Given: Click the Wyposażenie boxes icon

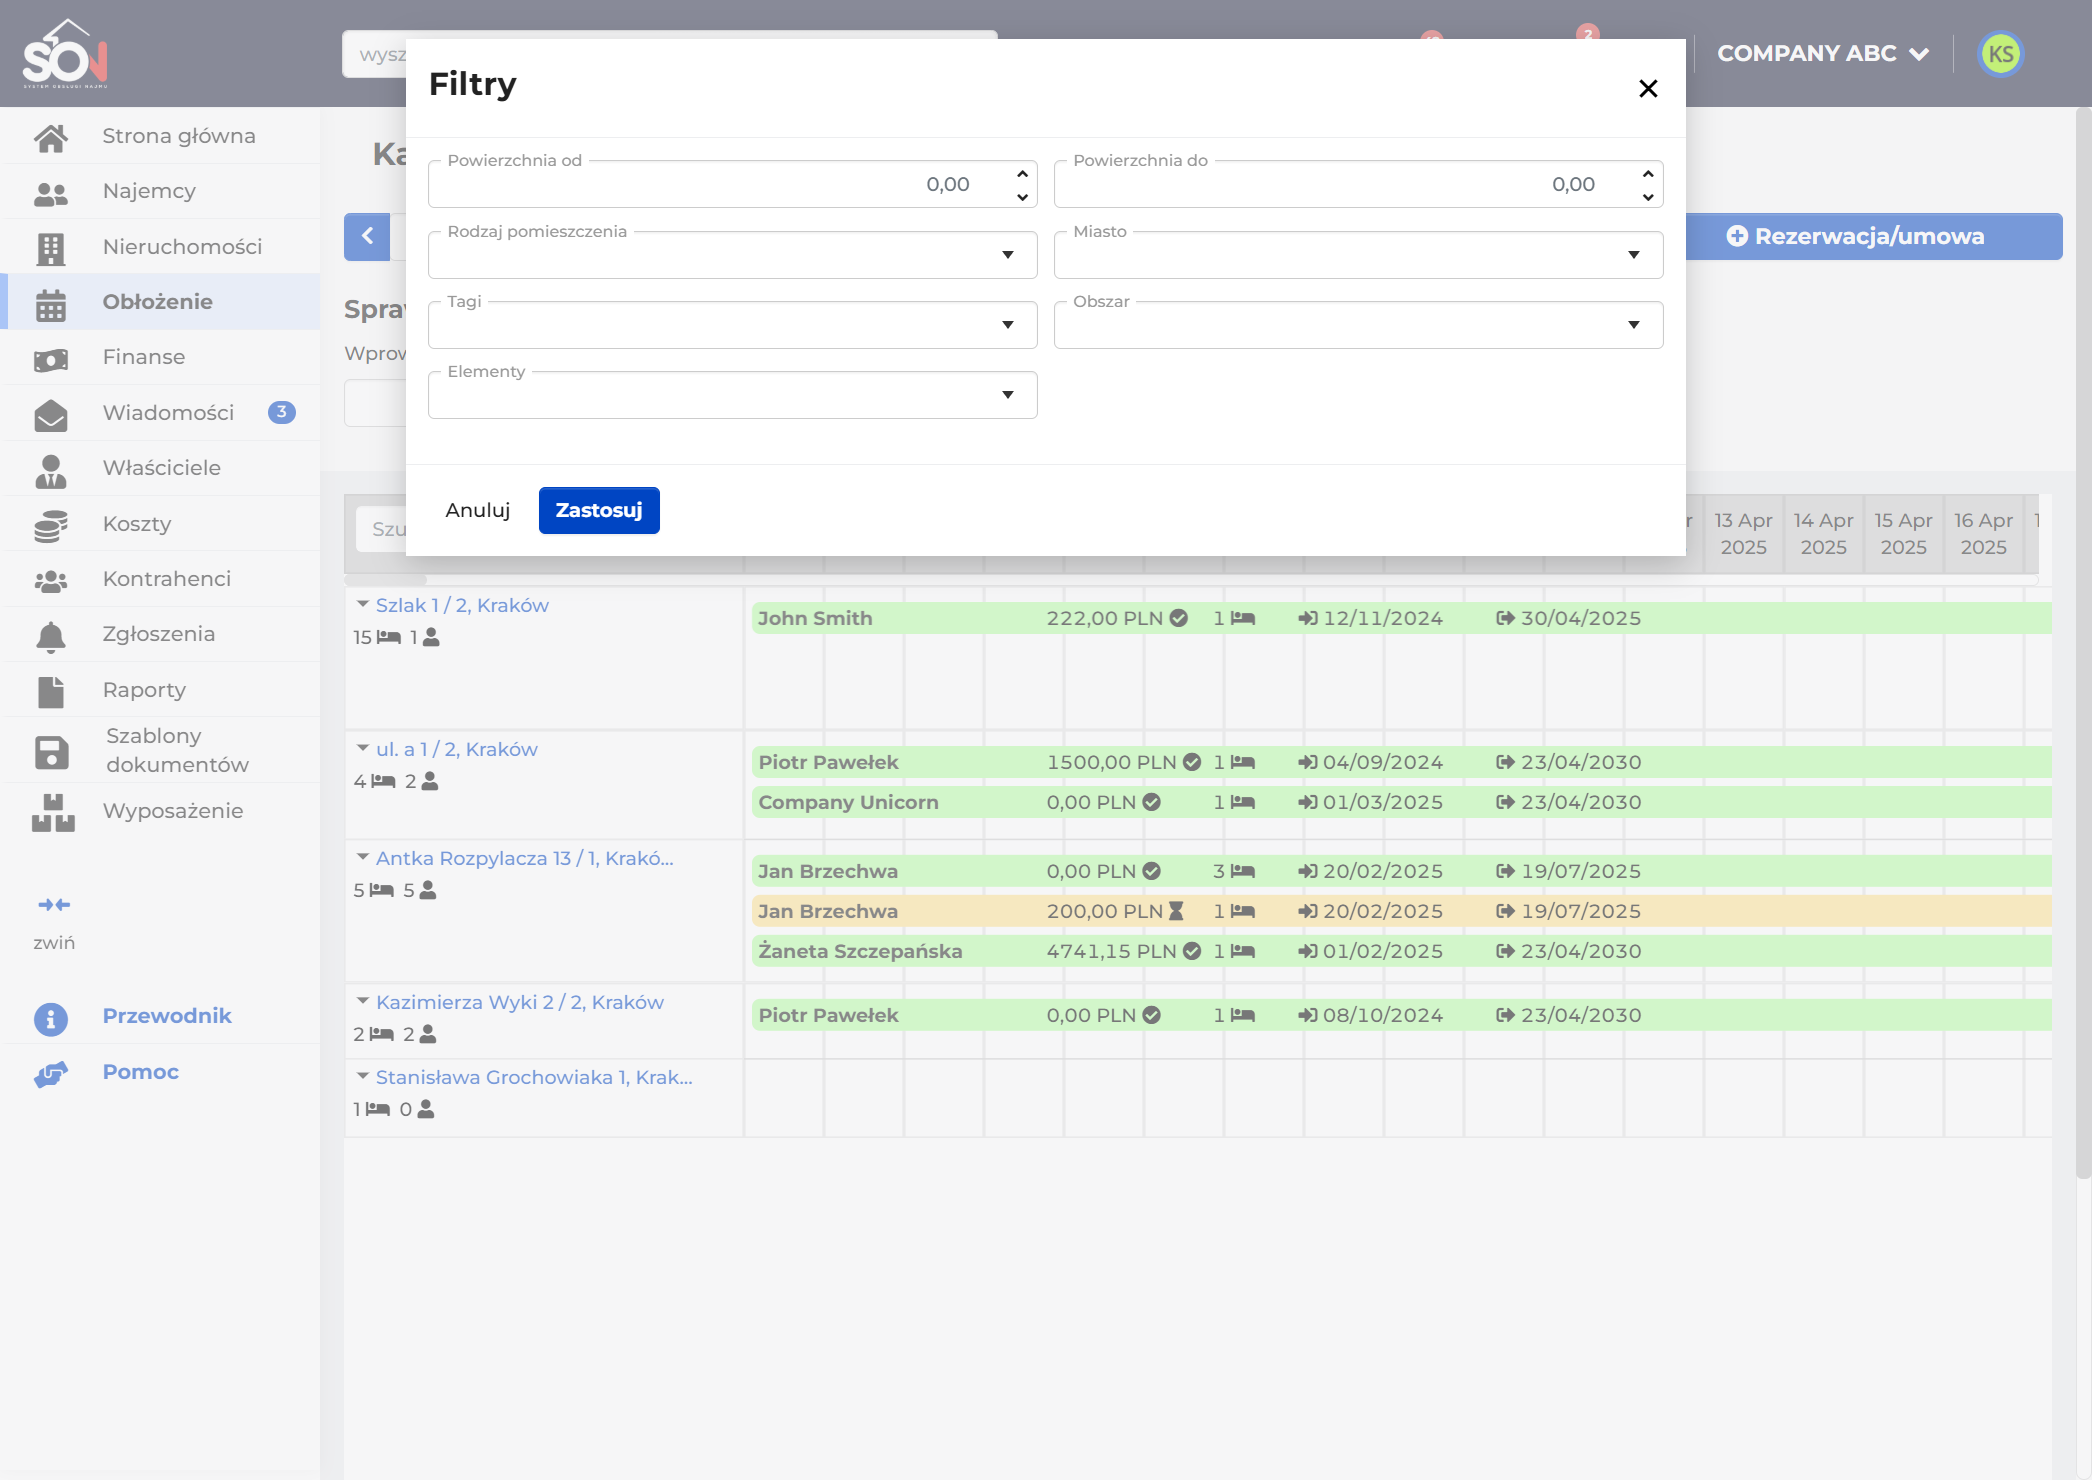Looking at the screenshot, I should click(x=53, y=812).
